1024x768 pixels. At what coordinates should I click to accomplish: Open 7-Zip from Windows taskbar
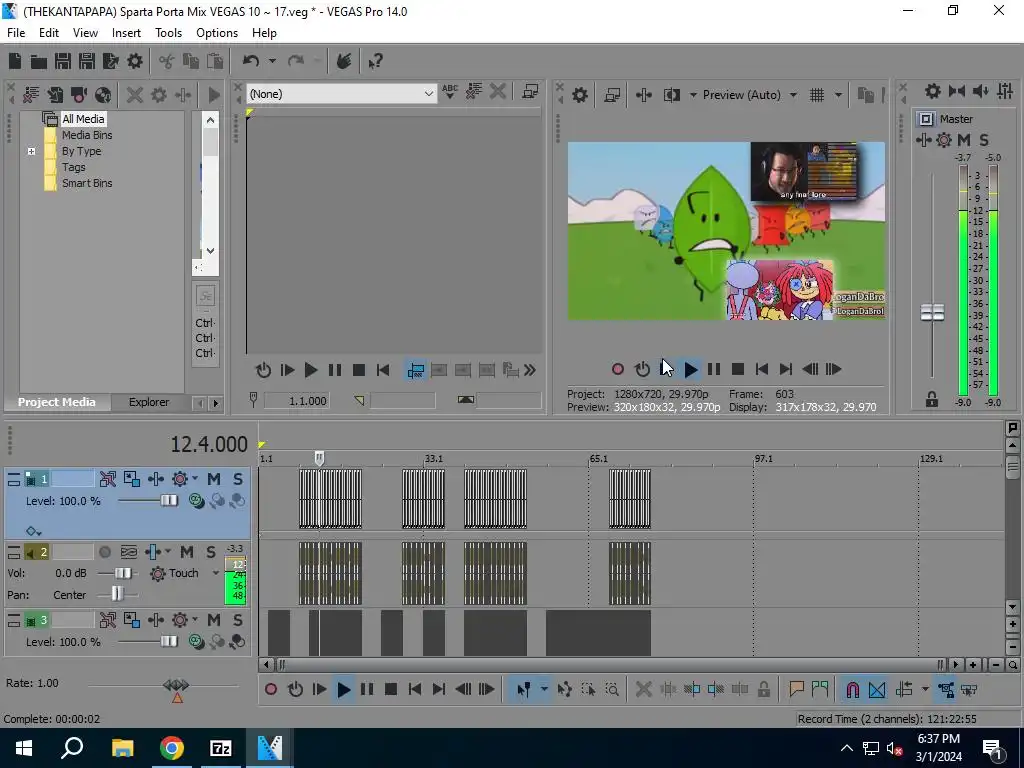click(x=220, y=748)
